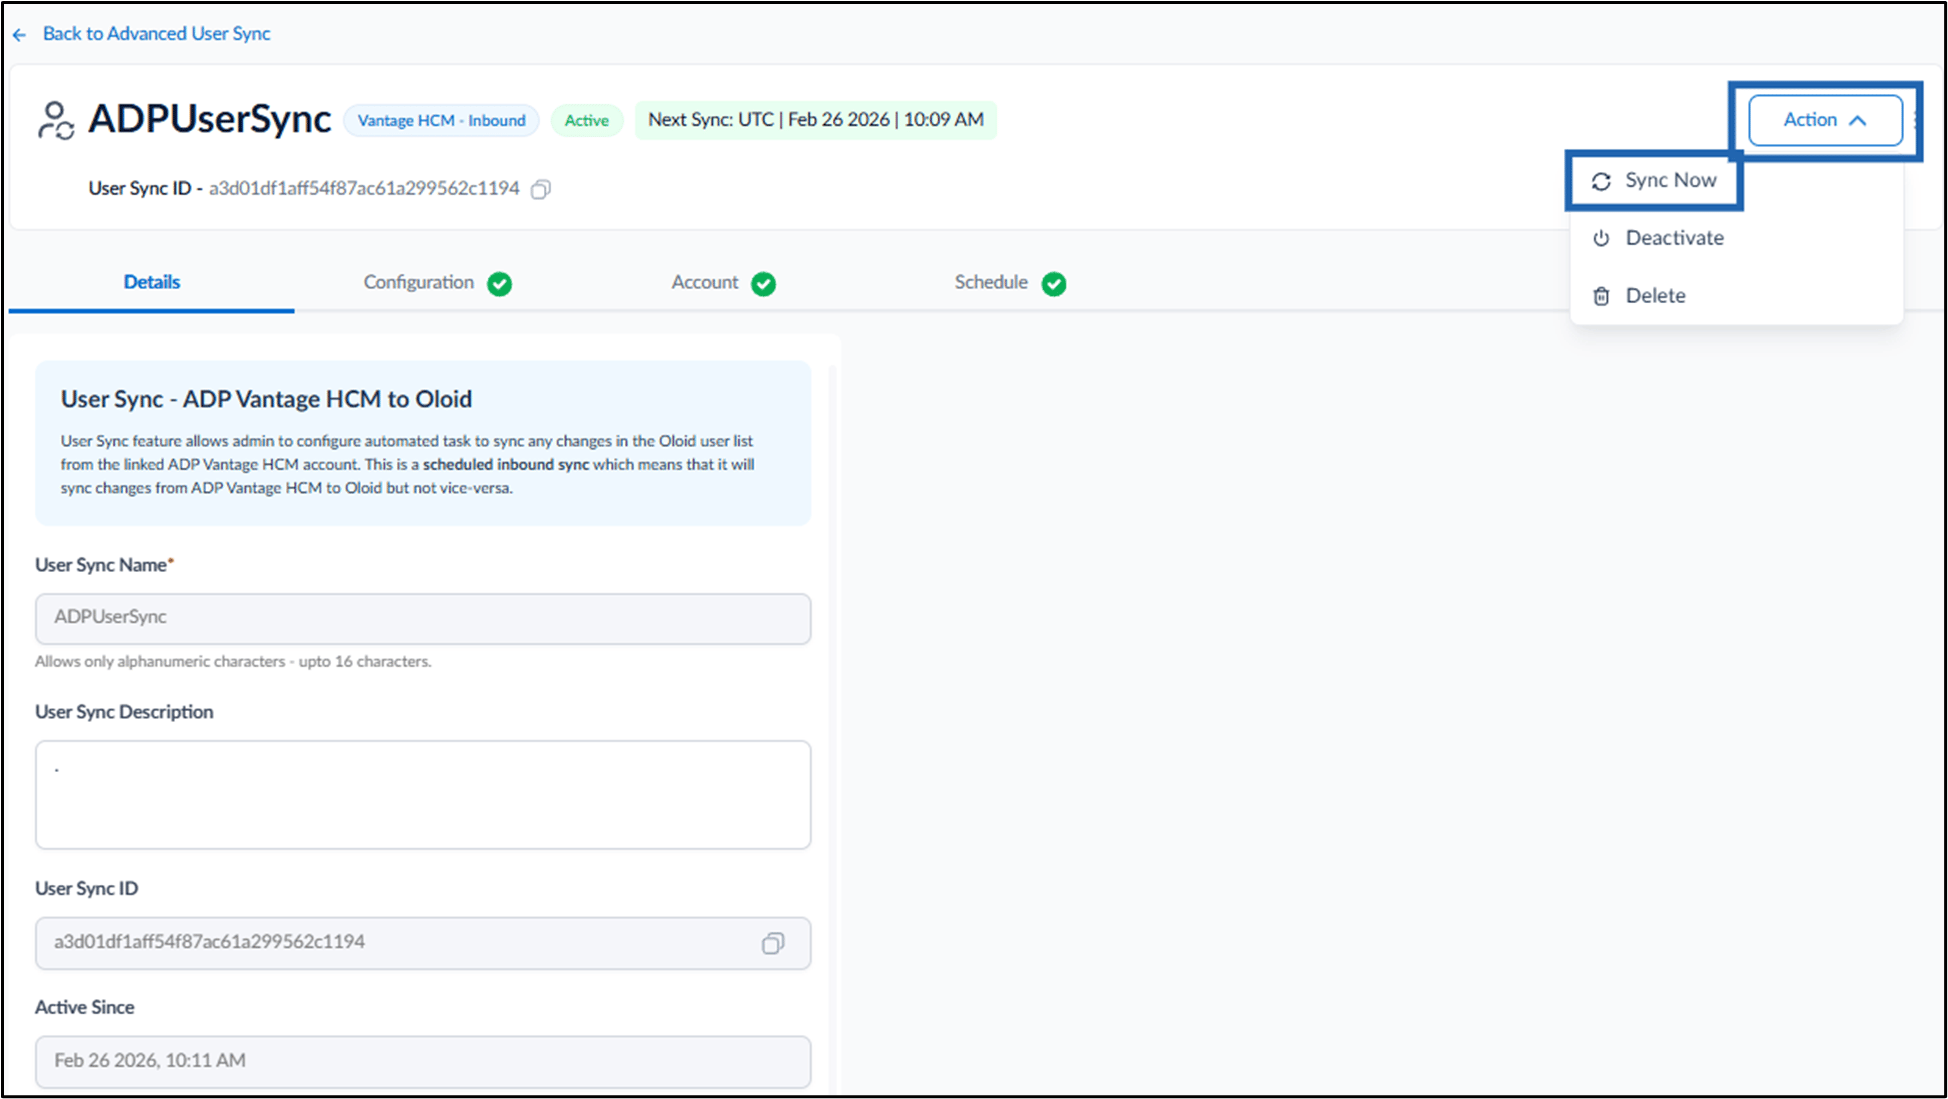
Task: Click the back arrow icon at top
Action: [20, 35]
